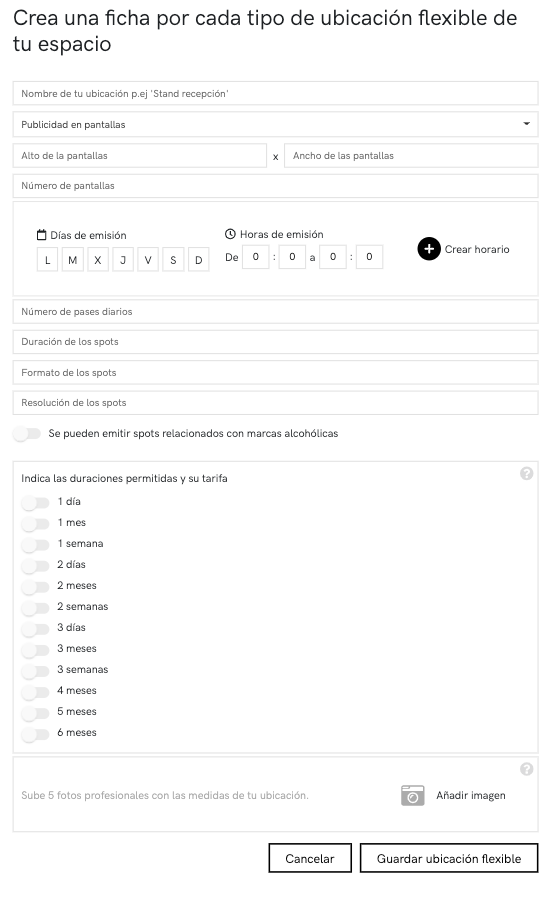
Task: Click the plus icon for Crear horario
Action: (x=429, y=249)
